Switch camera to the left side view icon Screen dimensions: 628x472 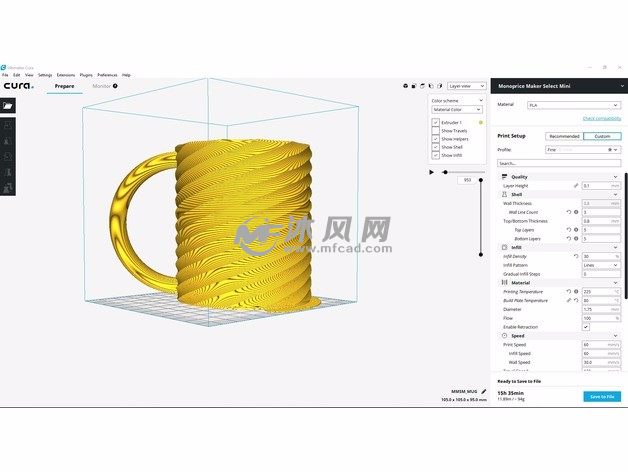tap(431, 86)
